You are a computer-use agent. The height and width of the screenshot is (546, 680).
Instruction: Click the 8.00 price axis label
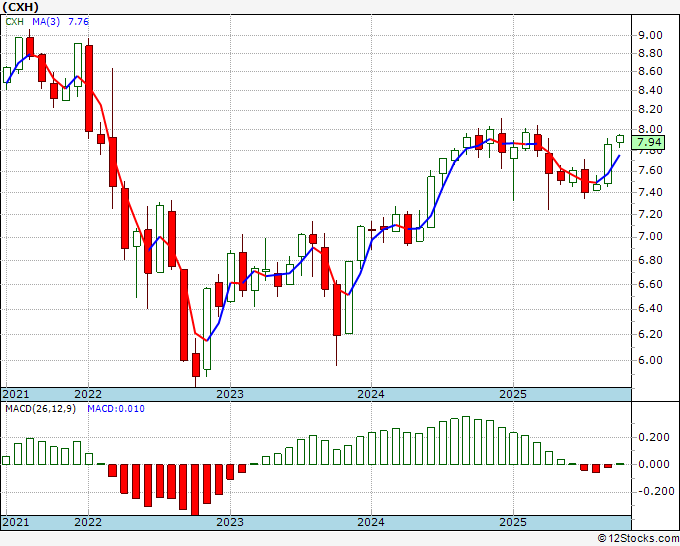click(650, 129)
